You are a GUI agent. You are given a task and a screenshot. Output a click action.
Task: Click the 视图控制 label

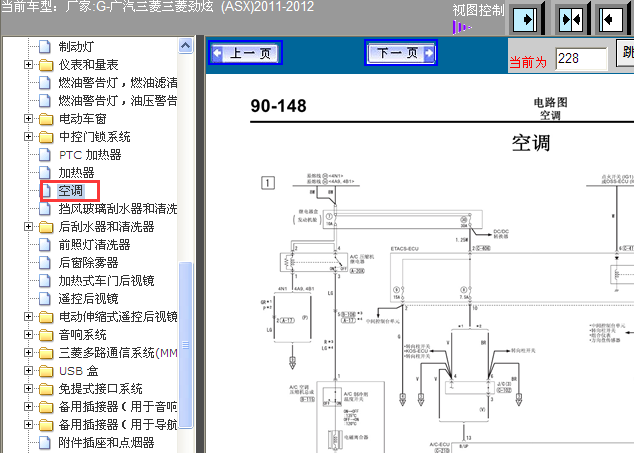pos(478,10)
